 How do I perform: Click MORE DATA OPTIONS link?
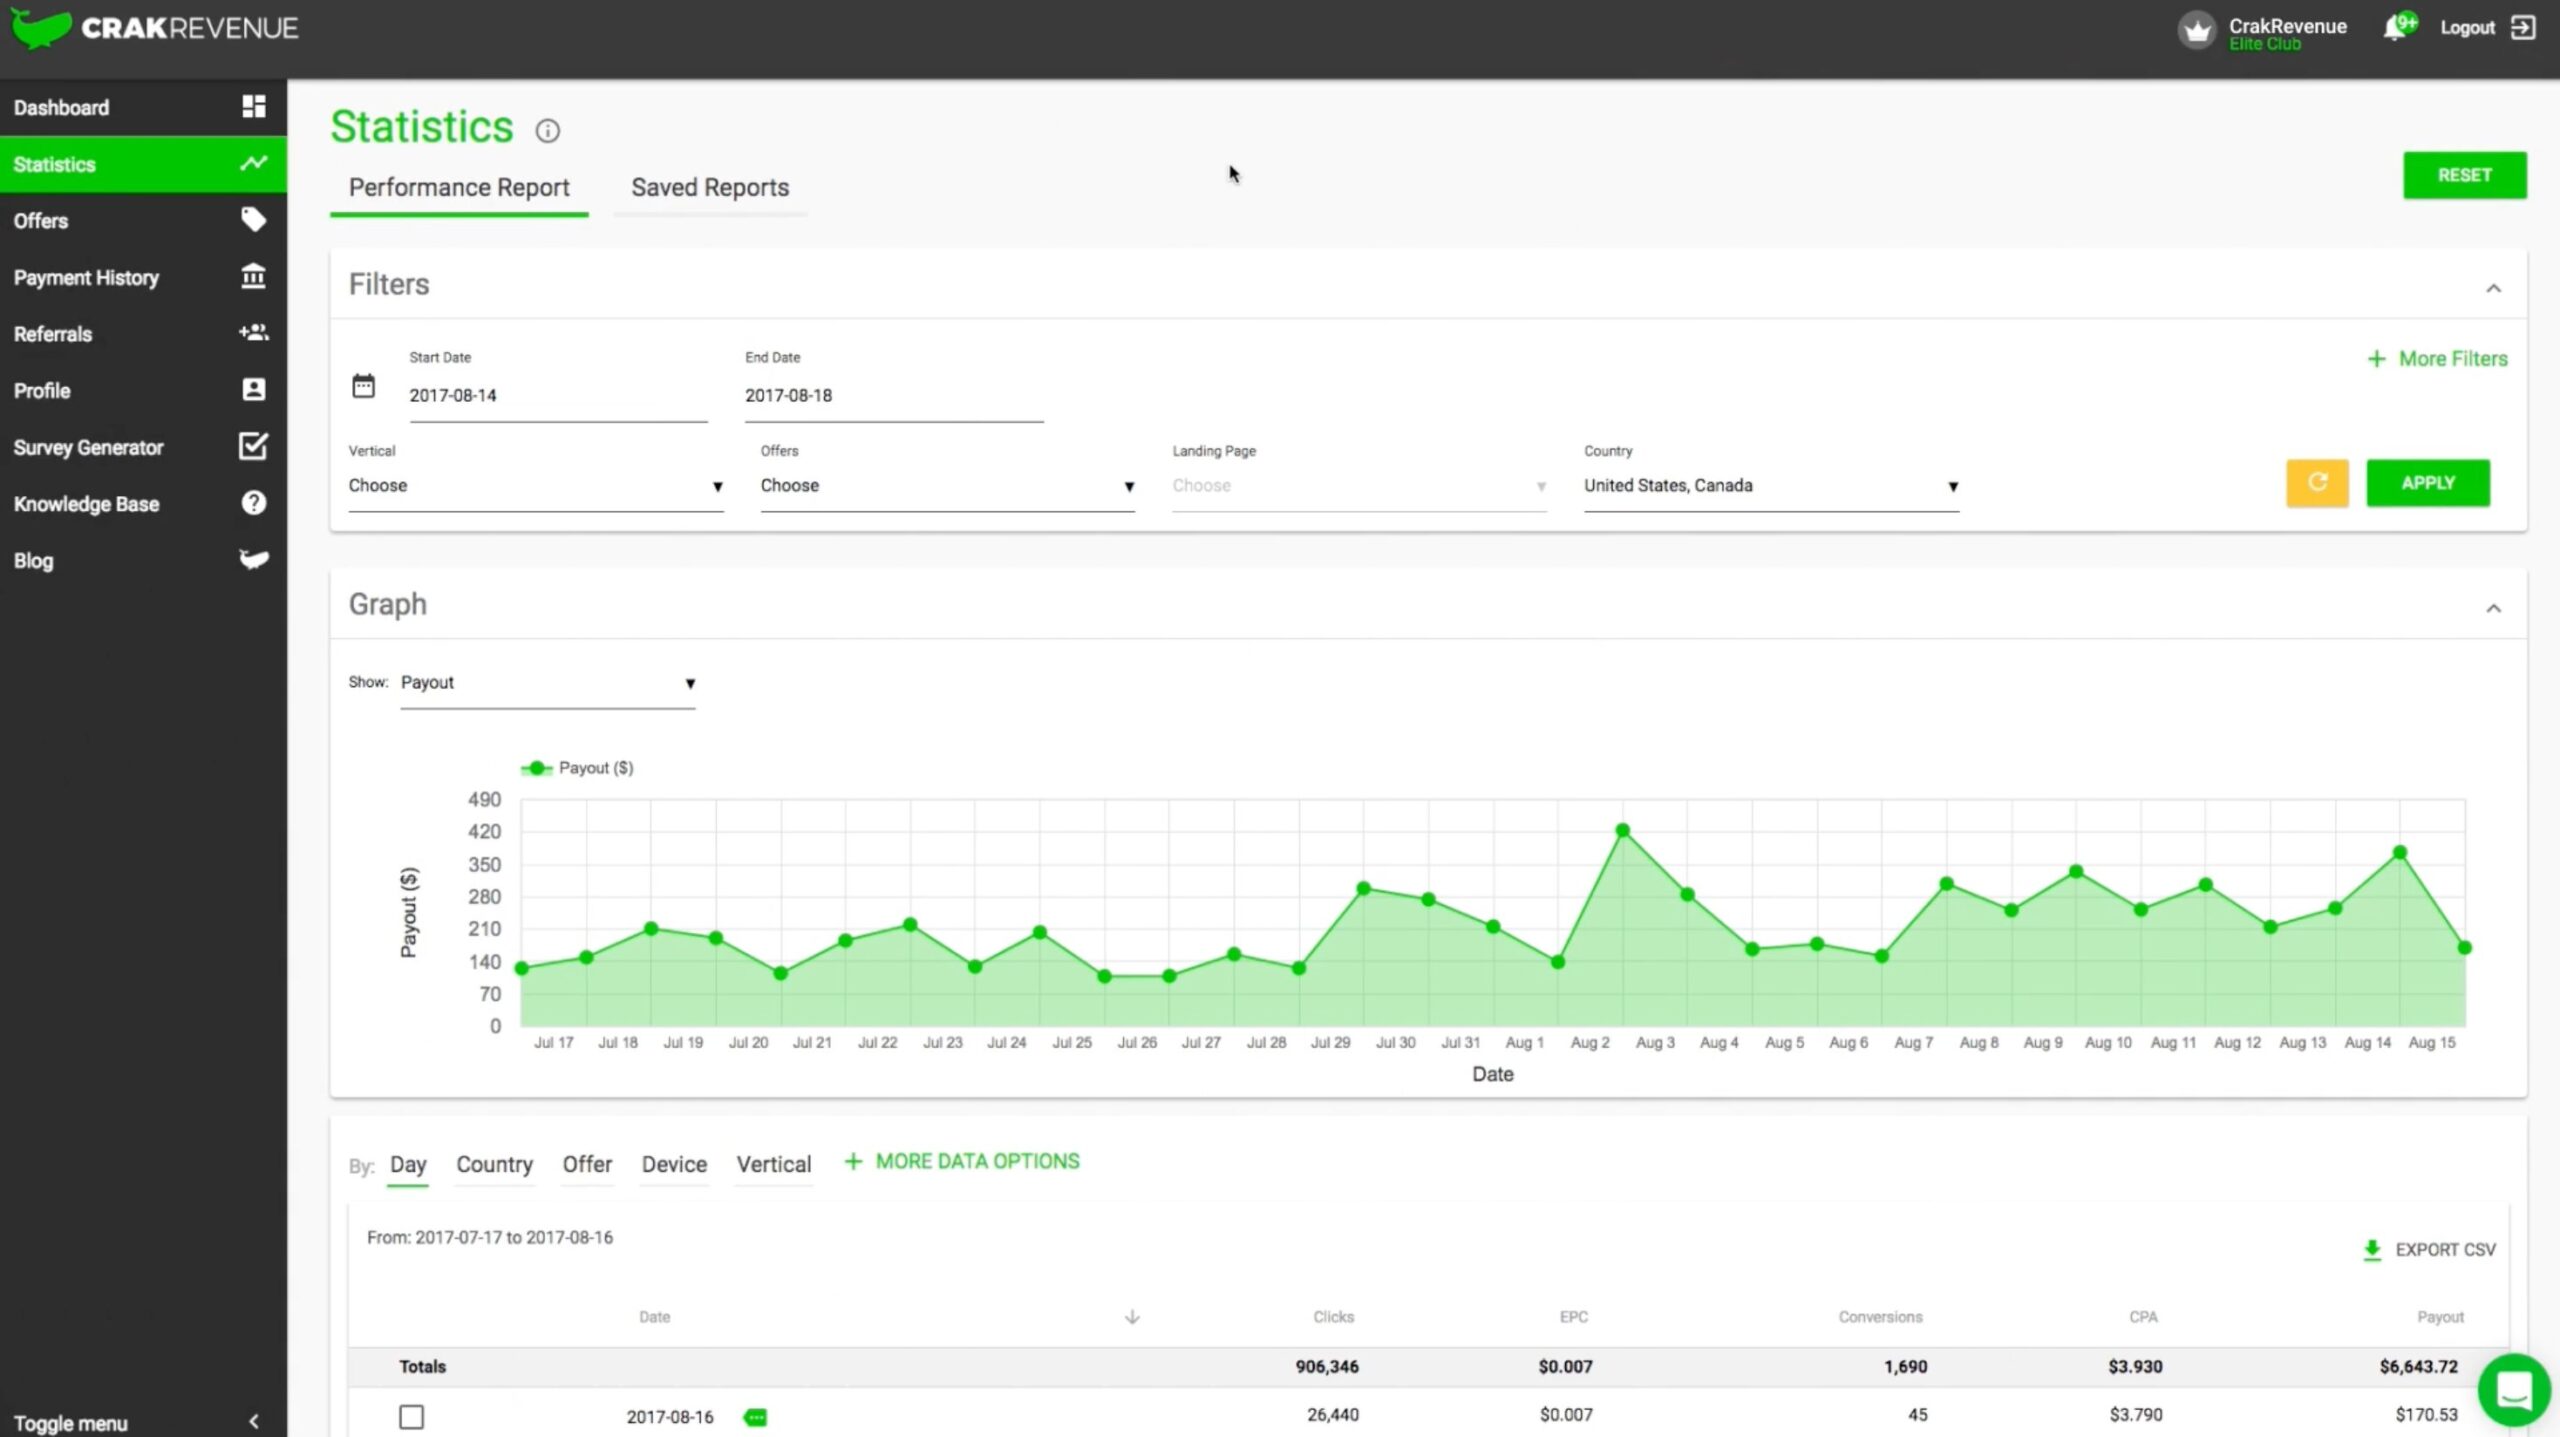coord(978,1161)
